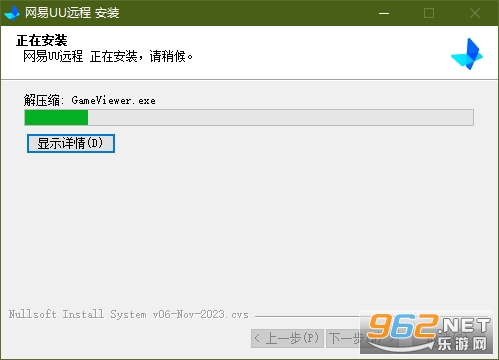Click the Show details (显示详情) button

[x=71, y=143]
